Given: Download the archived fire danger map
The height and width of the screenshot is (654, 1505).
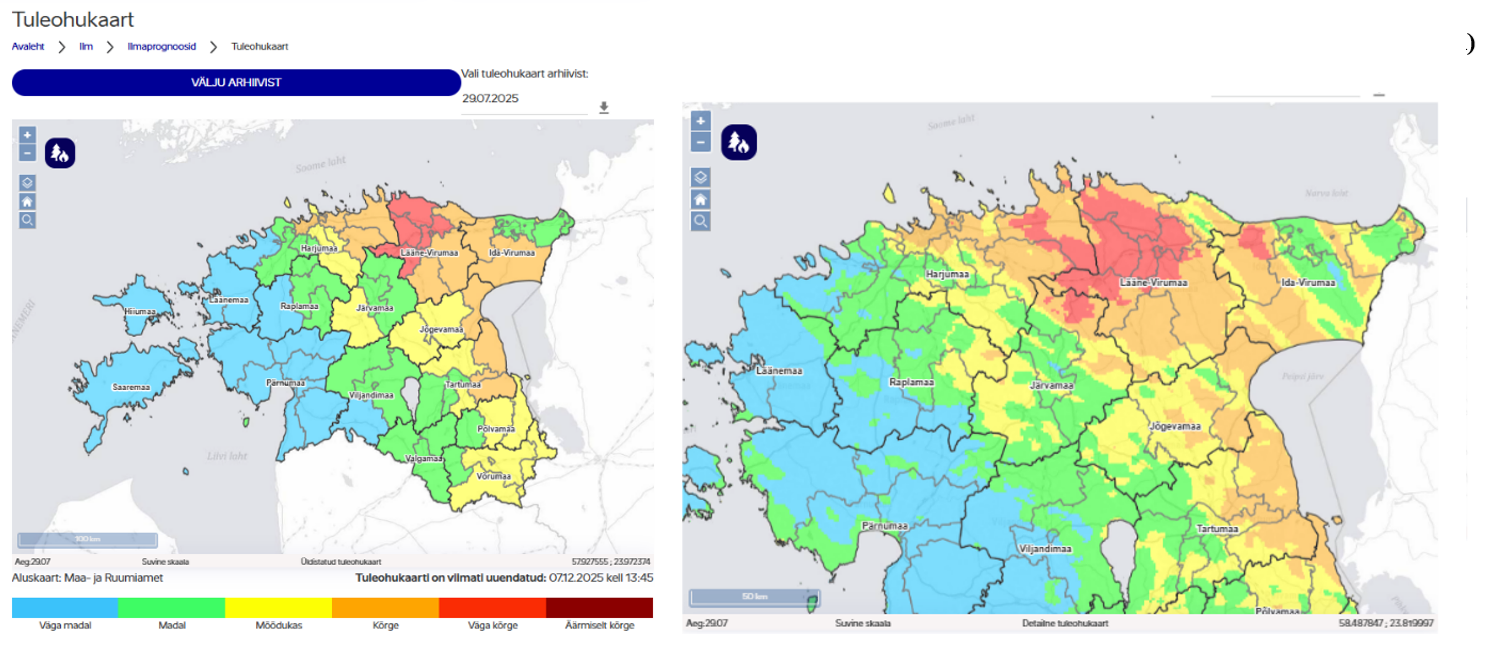Looking at the screenshot, I should [604, 107].
